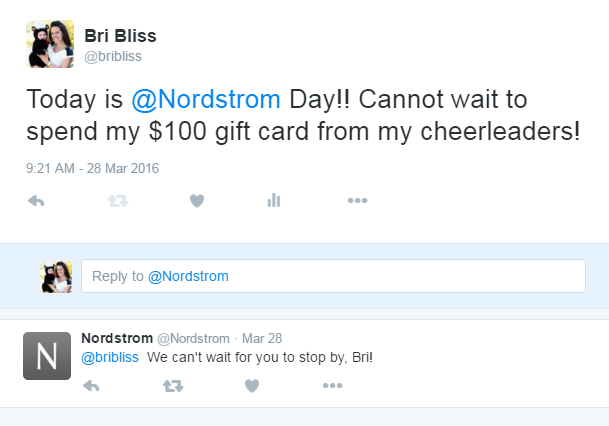Open more options on main tweet
The height and width of the screenshot is (426, 609).
click(x=357, y=201)
